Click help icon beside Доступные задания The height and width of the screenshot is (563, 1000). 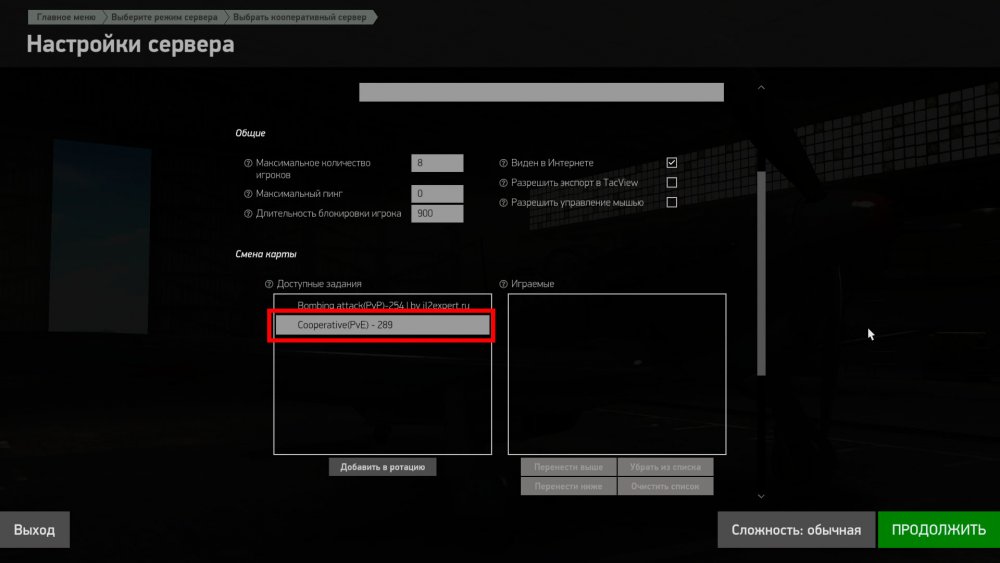click(268, 284)
